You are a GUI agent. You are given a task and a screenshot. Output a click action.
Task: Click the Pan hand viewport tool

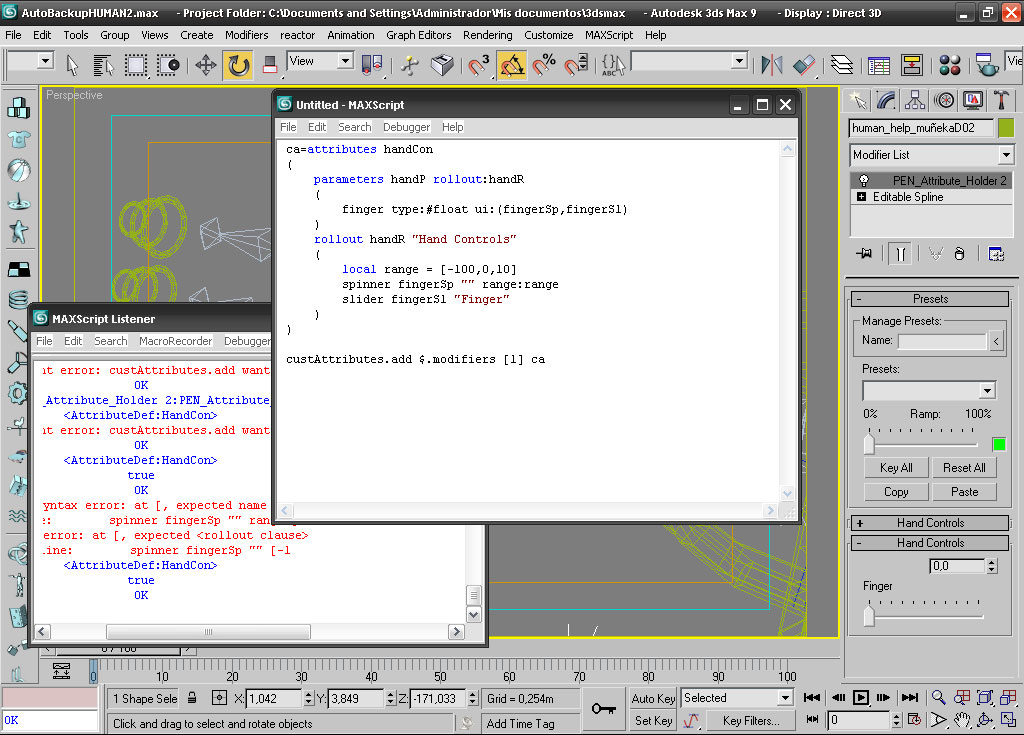(x=961, y=720)
